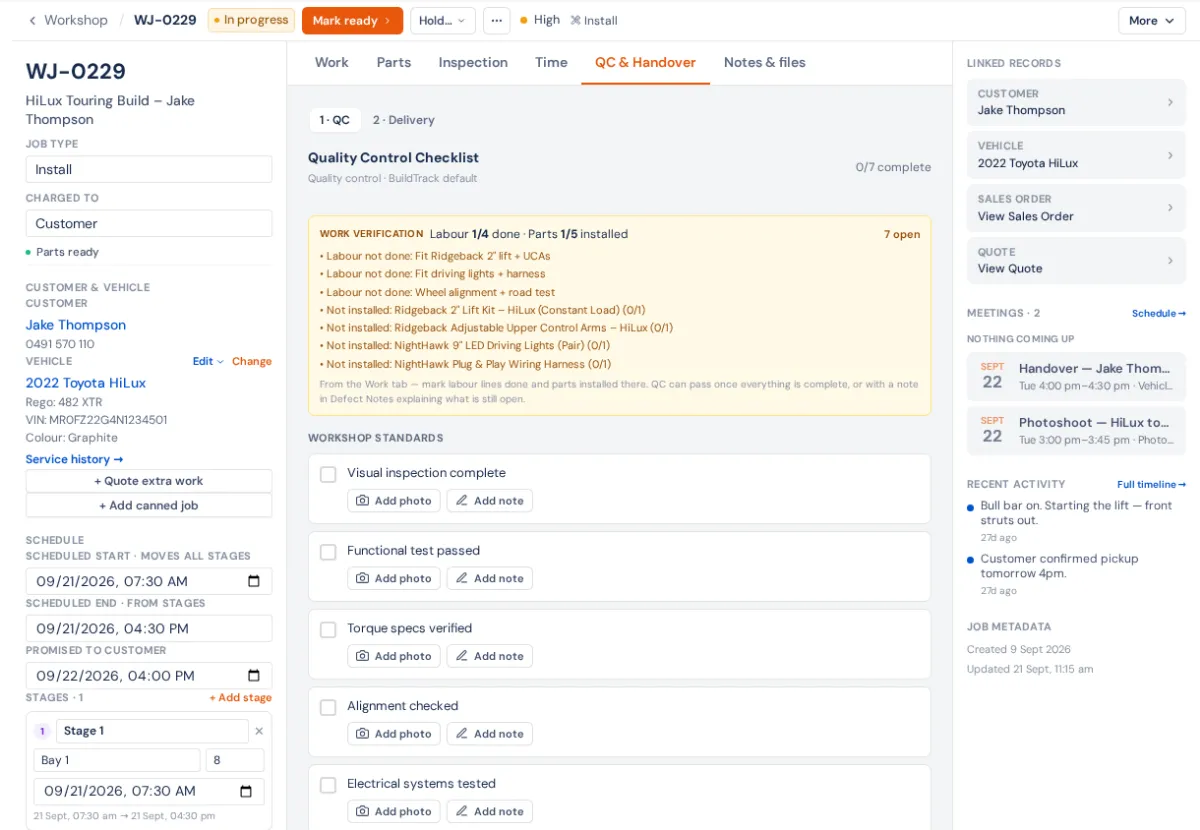
Task: Open View Sales Order linked record
Action: (1076, 208)
